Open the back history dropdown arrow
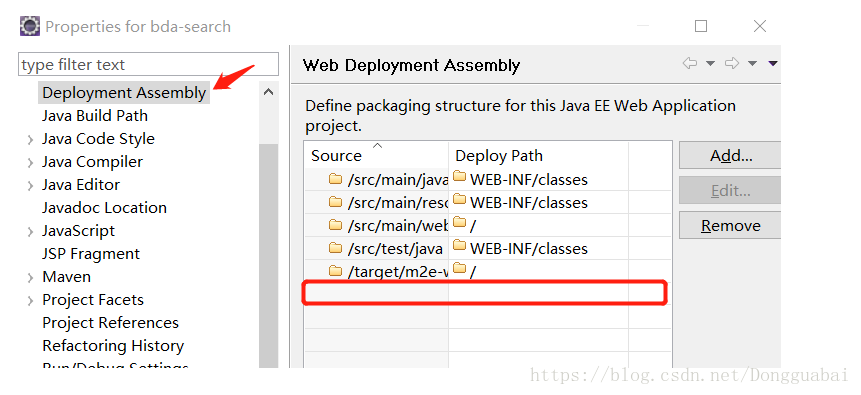The width and height of the screenshot is (861, 395). coord(710,64)
